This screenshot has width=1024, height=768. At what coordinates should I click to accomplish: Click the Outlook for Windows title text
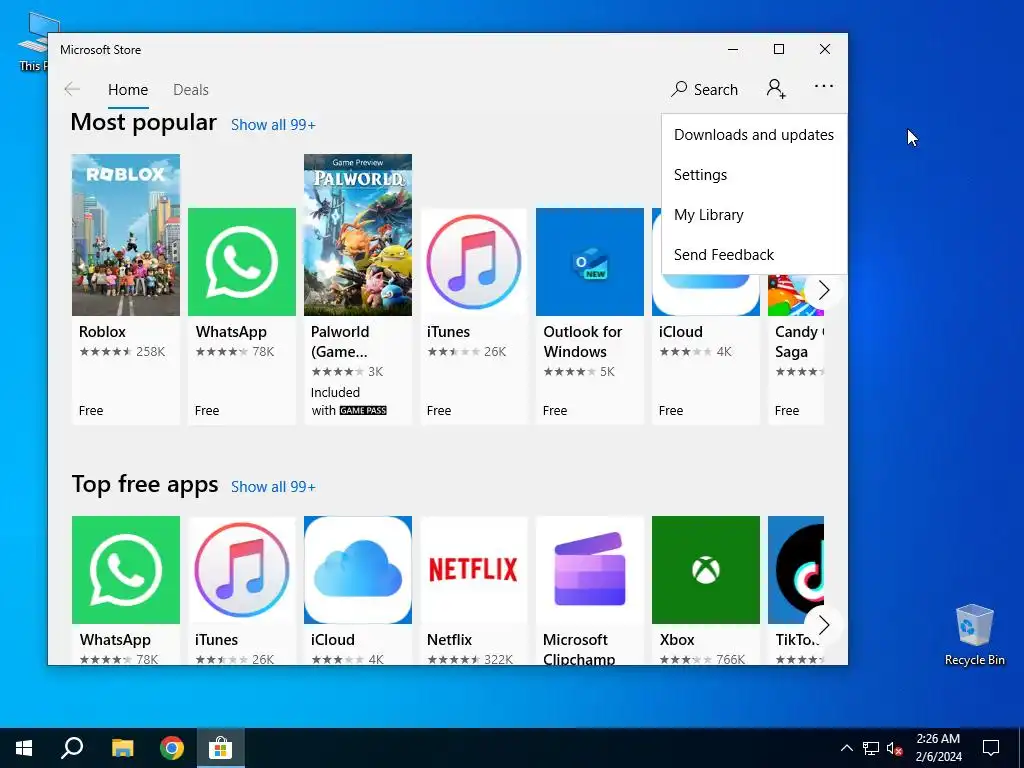(x=583, y=342)
